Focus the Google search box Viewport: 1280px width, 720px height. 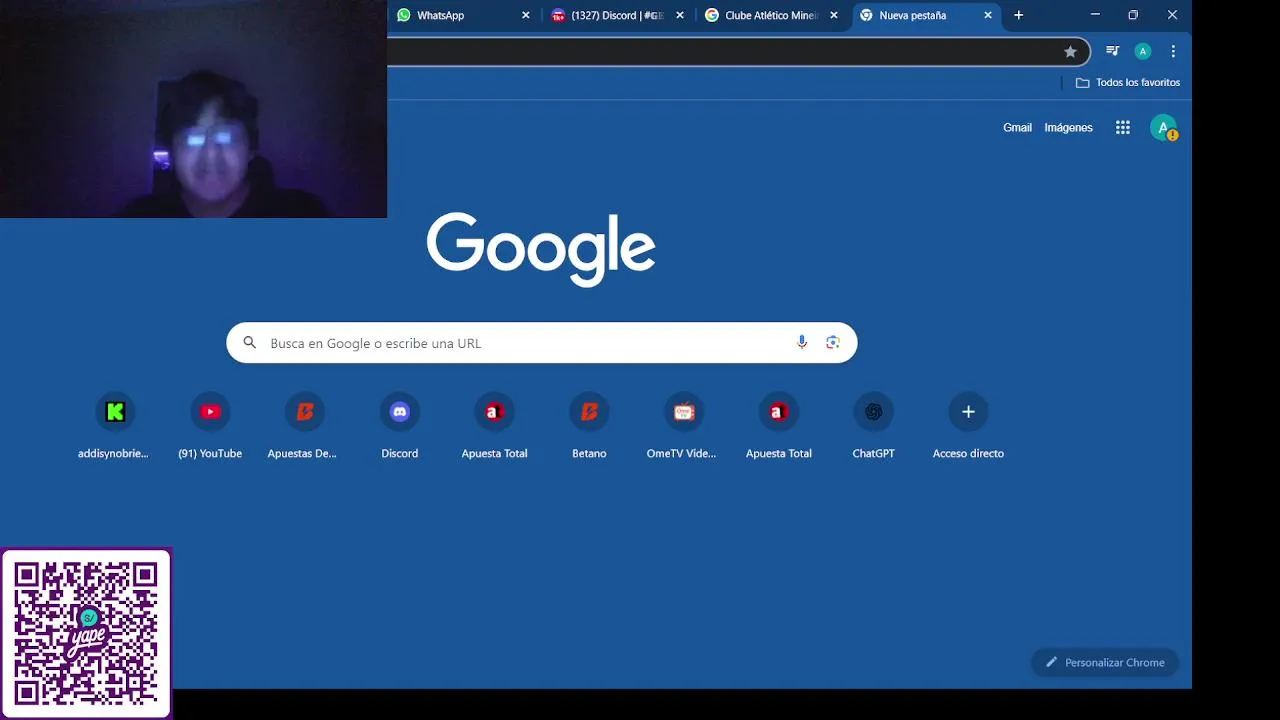[541, 342]
